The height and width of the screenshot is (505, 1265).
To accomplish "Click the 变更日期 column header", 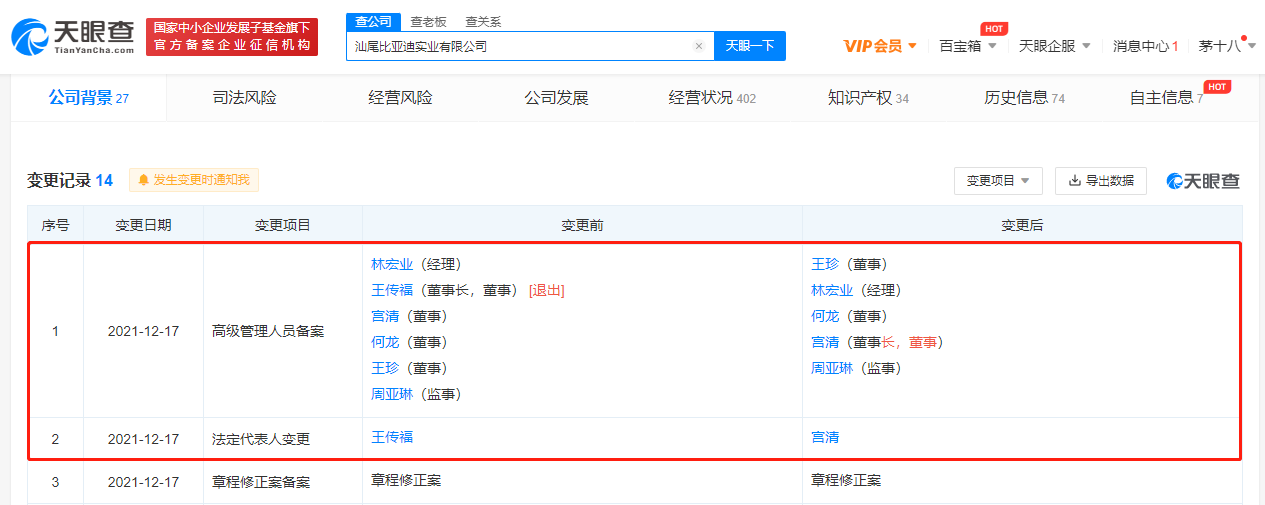I will click(x=143, y=225).
